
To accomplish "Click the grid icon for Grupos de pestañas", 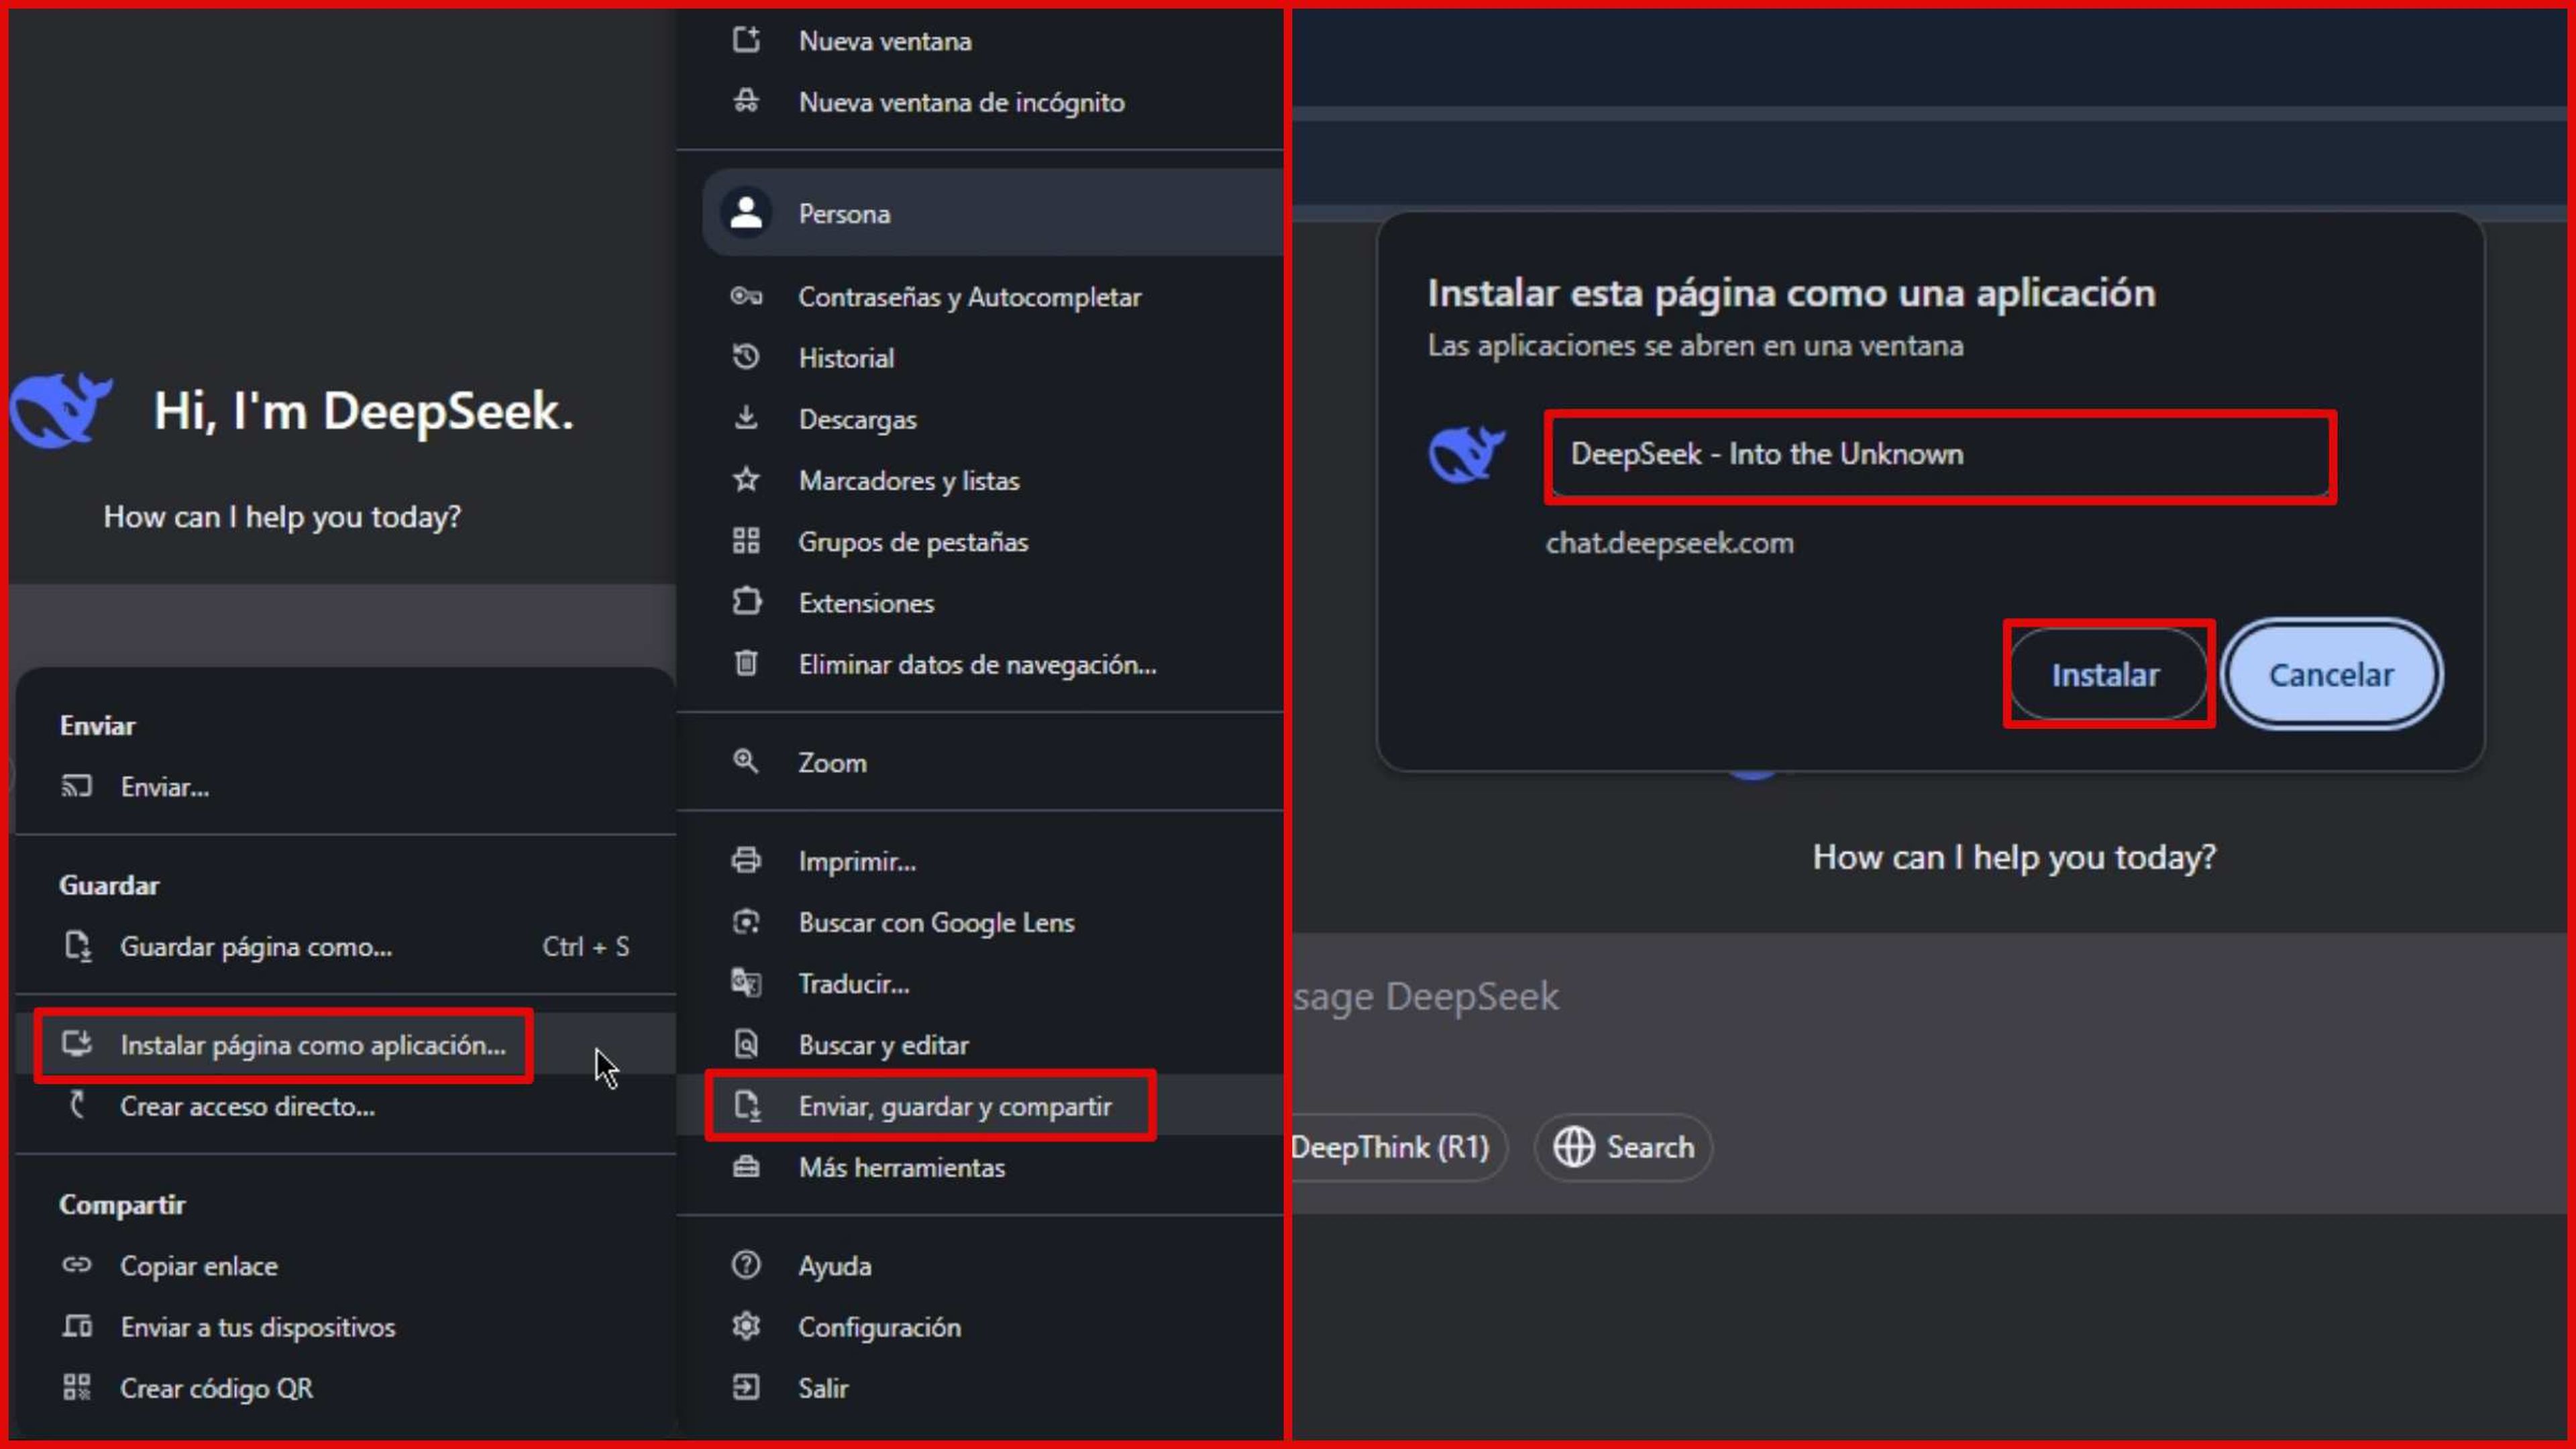I will (746, 541).
